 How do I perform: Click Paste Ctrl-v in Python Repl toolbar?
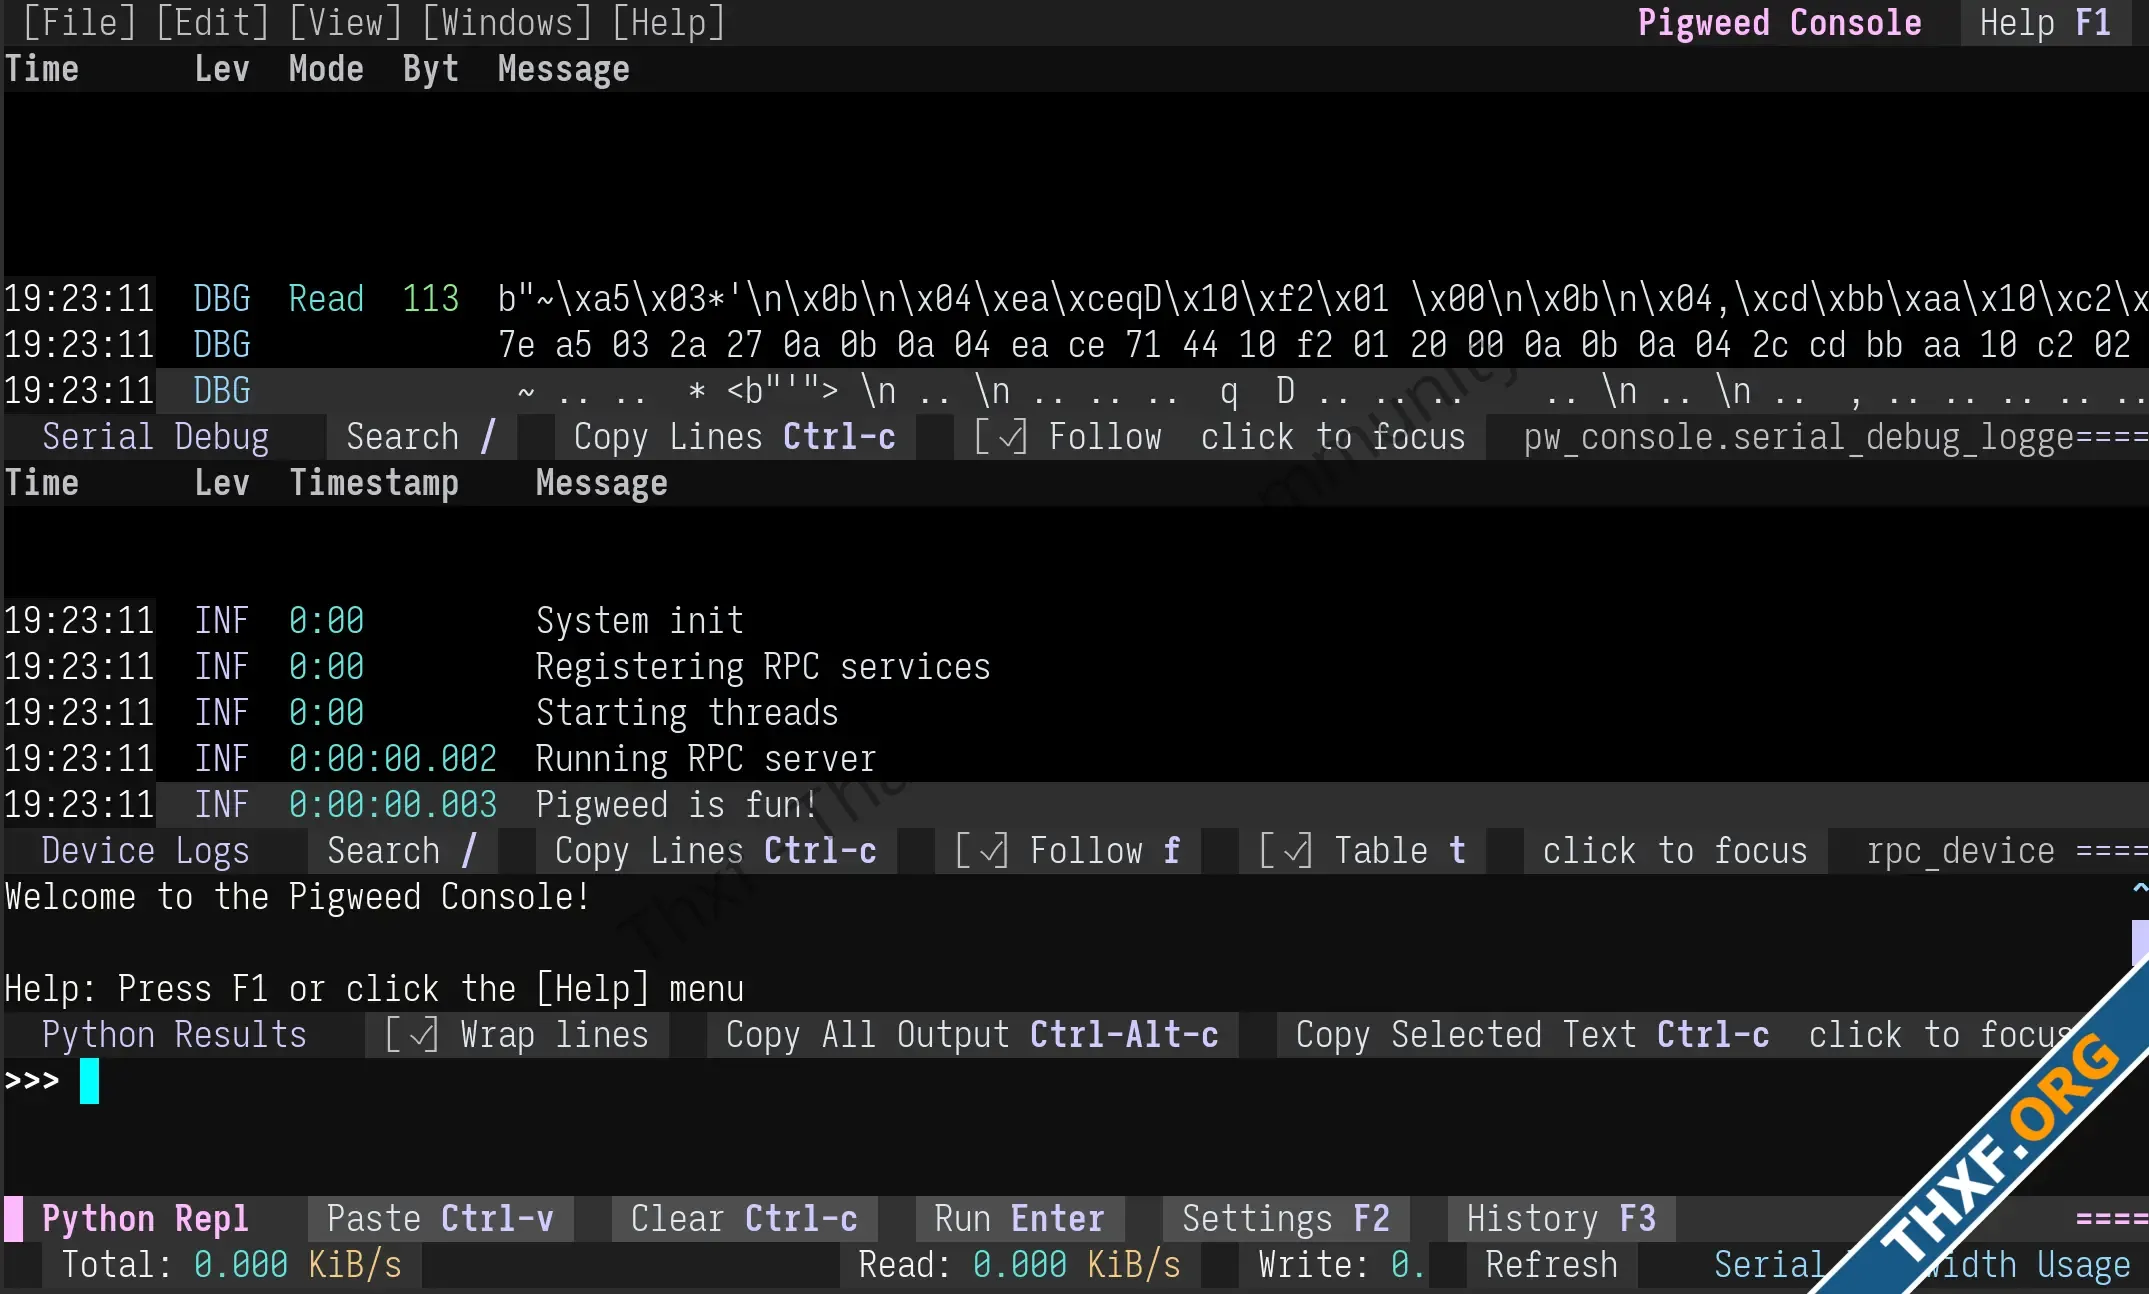pyautogui.click(x=440, y=1219)
